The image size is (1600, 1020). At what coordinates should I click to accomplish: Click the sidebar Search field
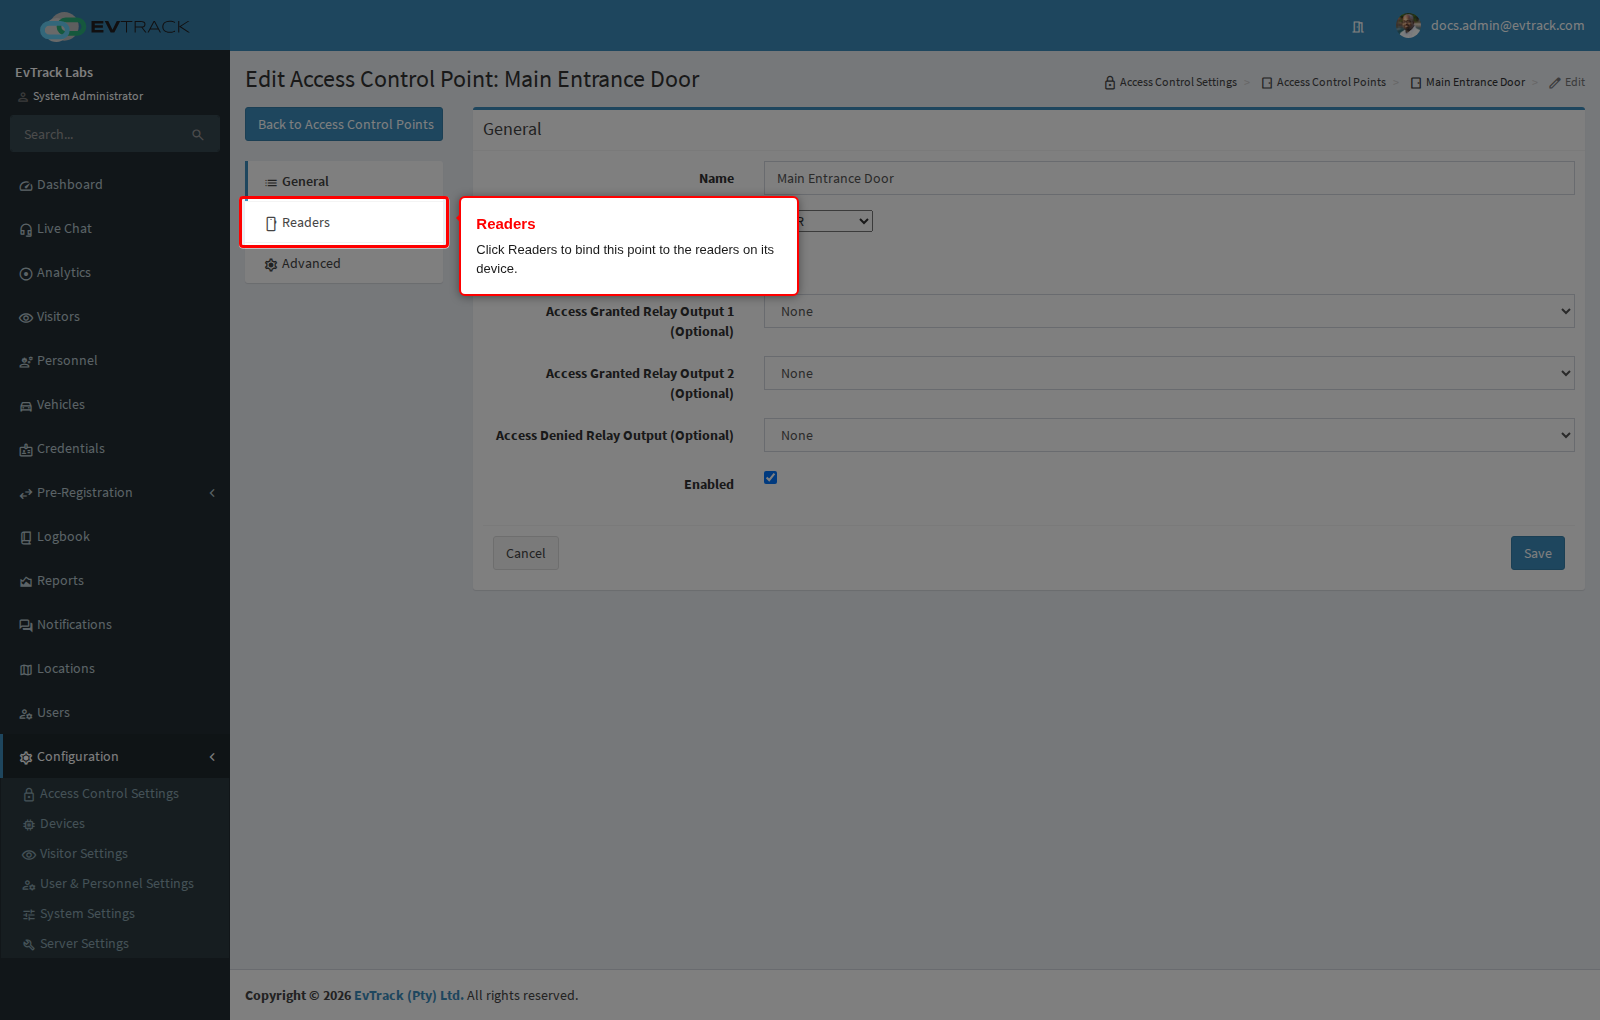point(115,134)
